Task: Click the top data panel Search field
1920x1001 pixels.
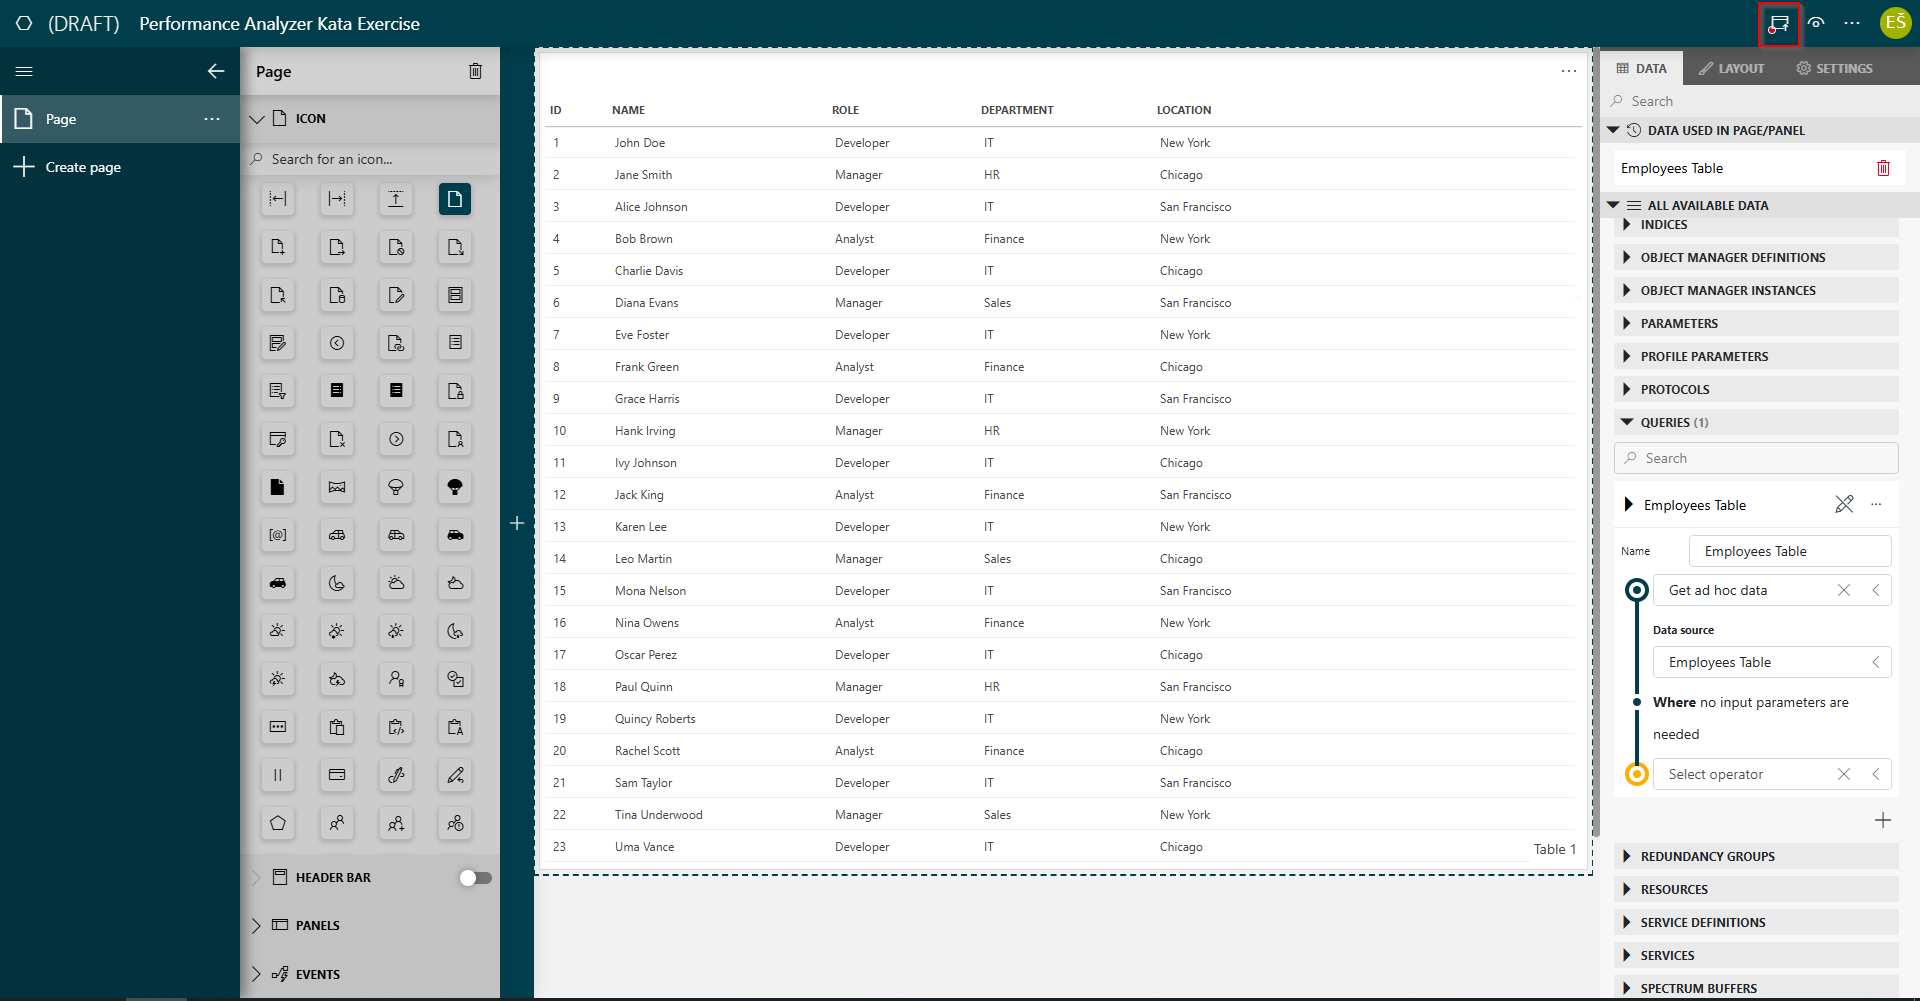Action: point(1756,101)
